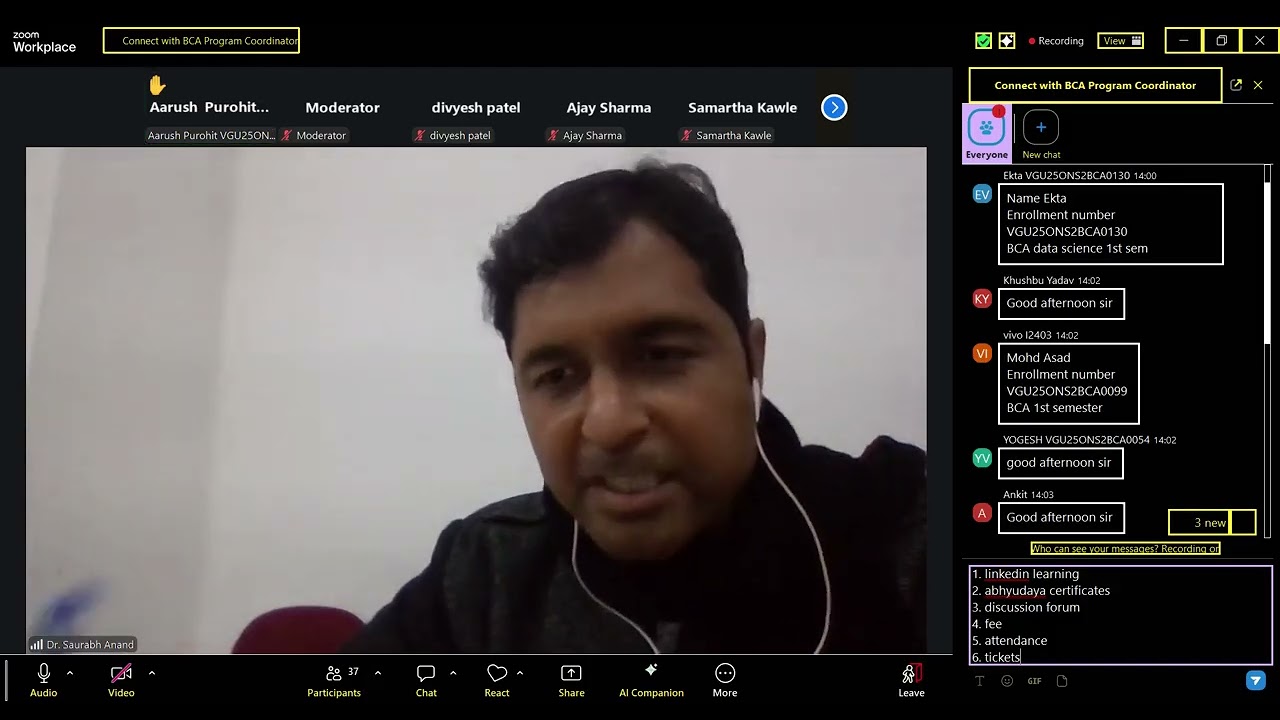The width and height of the screenshot is (1280, 720).
Task: Jump to the 3 new messages
Action: (1211, 522)
